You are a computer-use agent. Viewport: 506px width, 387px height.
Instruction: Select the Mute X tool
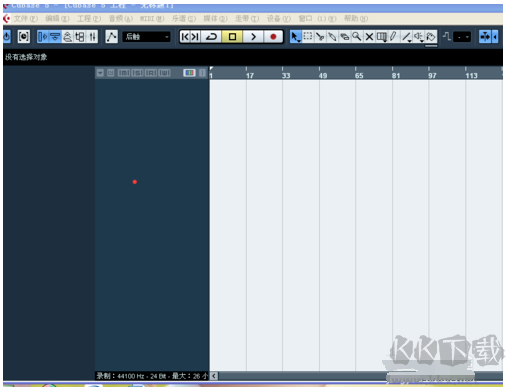369,36
